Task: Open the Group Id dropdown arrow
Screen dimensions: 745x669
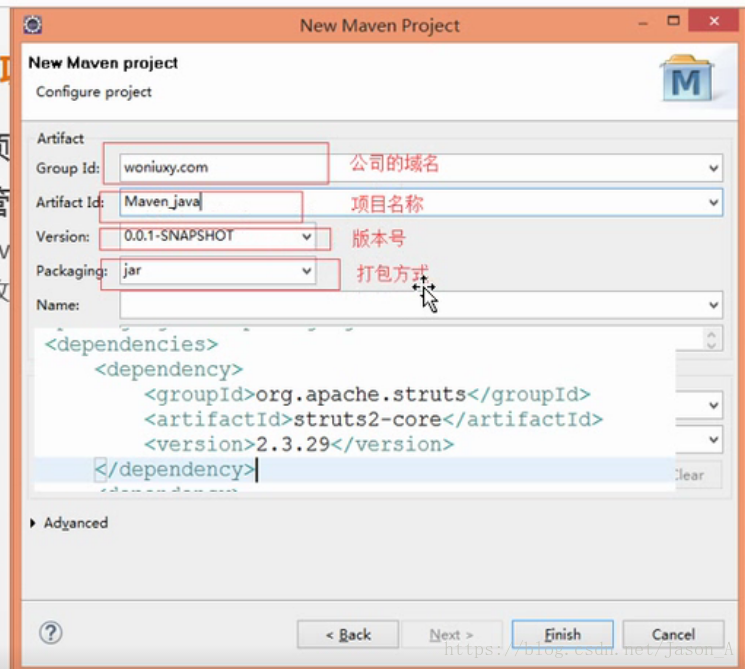Action: tap(713, 168)
